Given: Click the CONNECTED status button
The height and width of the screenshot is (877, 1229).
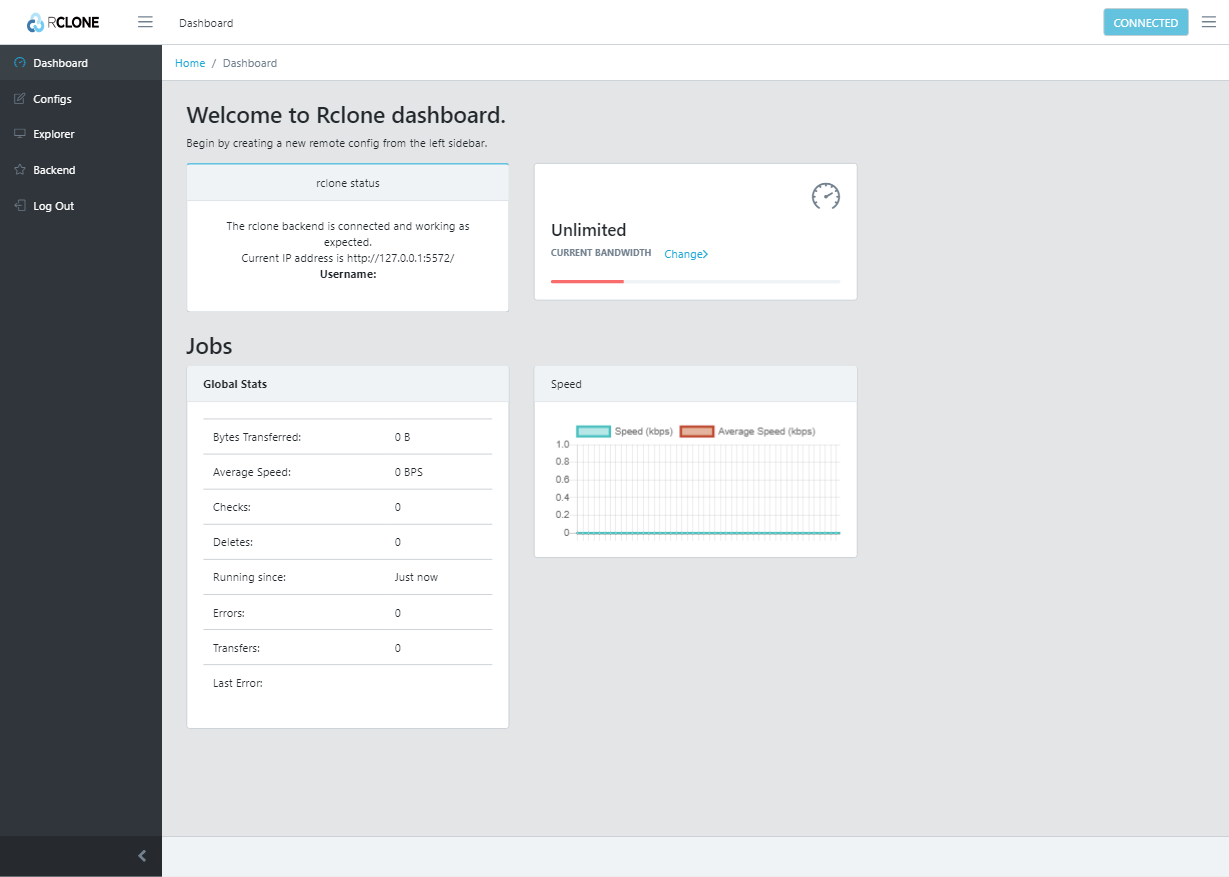Looking at the screenshot, I should point(1145,22).
